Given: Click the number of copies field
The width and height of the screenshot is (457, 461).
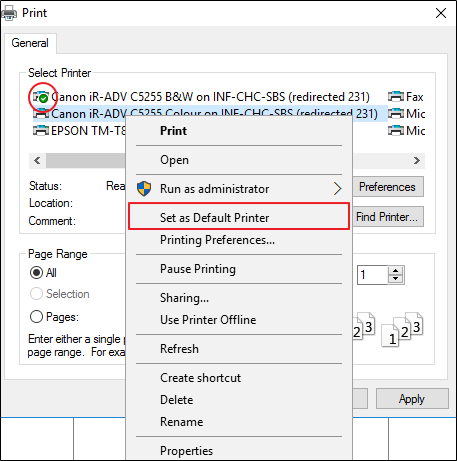Looking at the screenshot, I should coord(372,275).
